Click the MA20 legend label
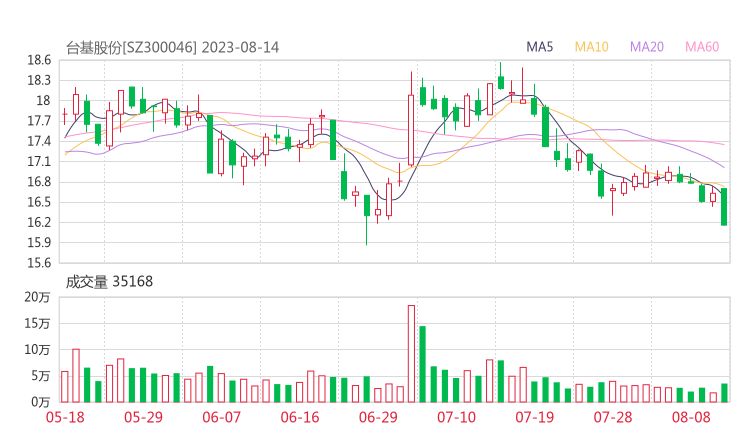Viewport: 740px width, 440px height. (x=647, y=47)
